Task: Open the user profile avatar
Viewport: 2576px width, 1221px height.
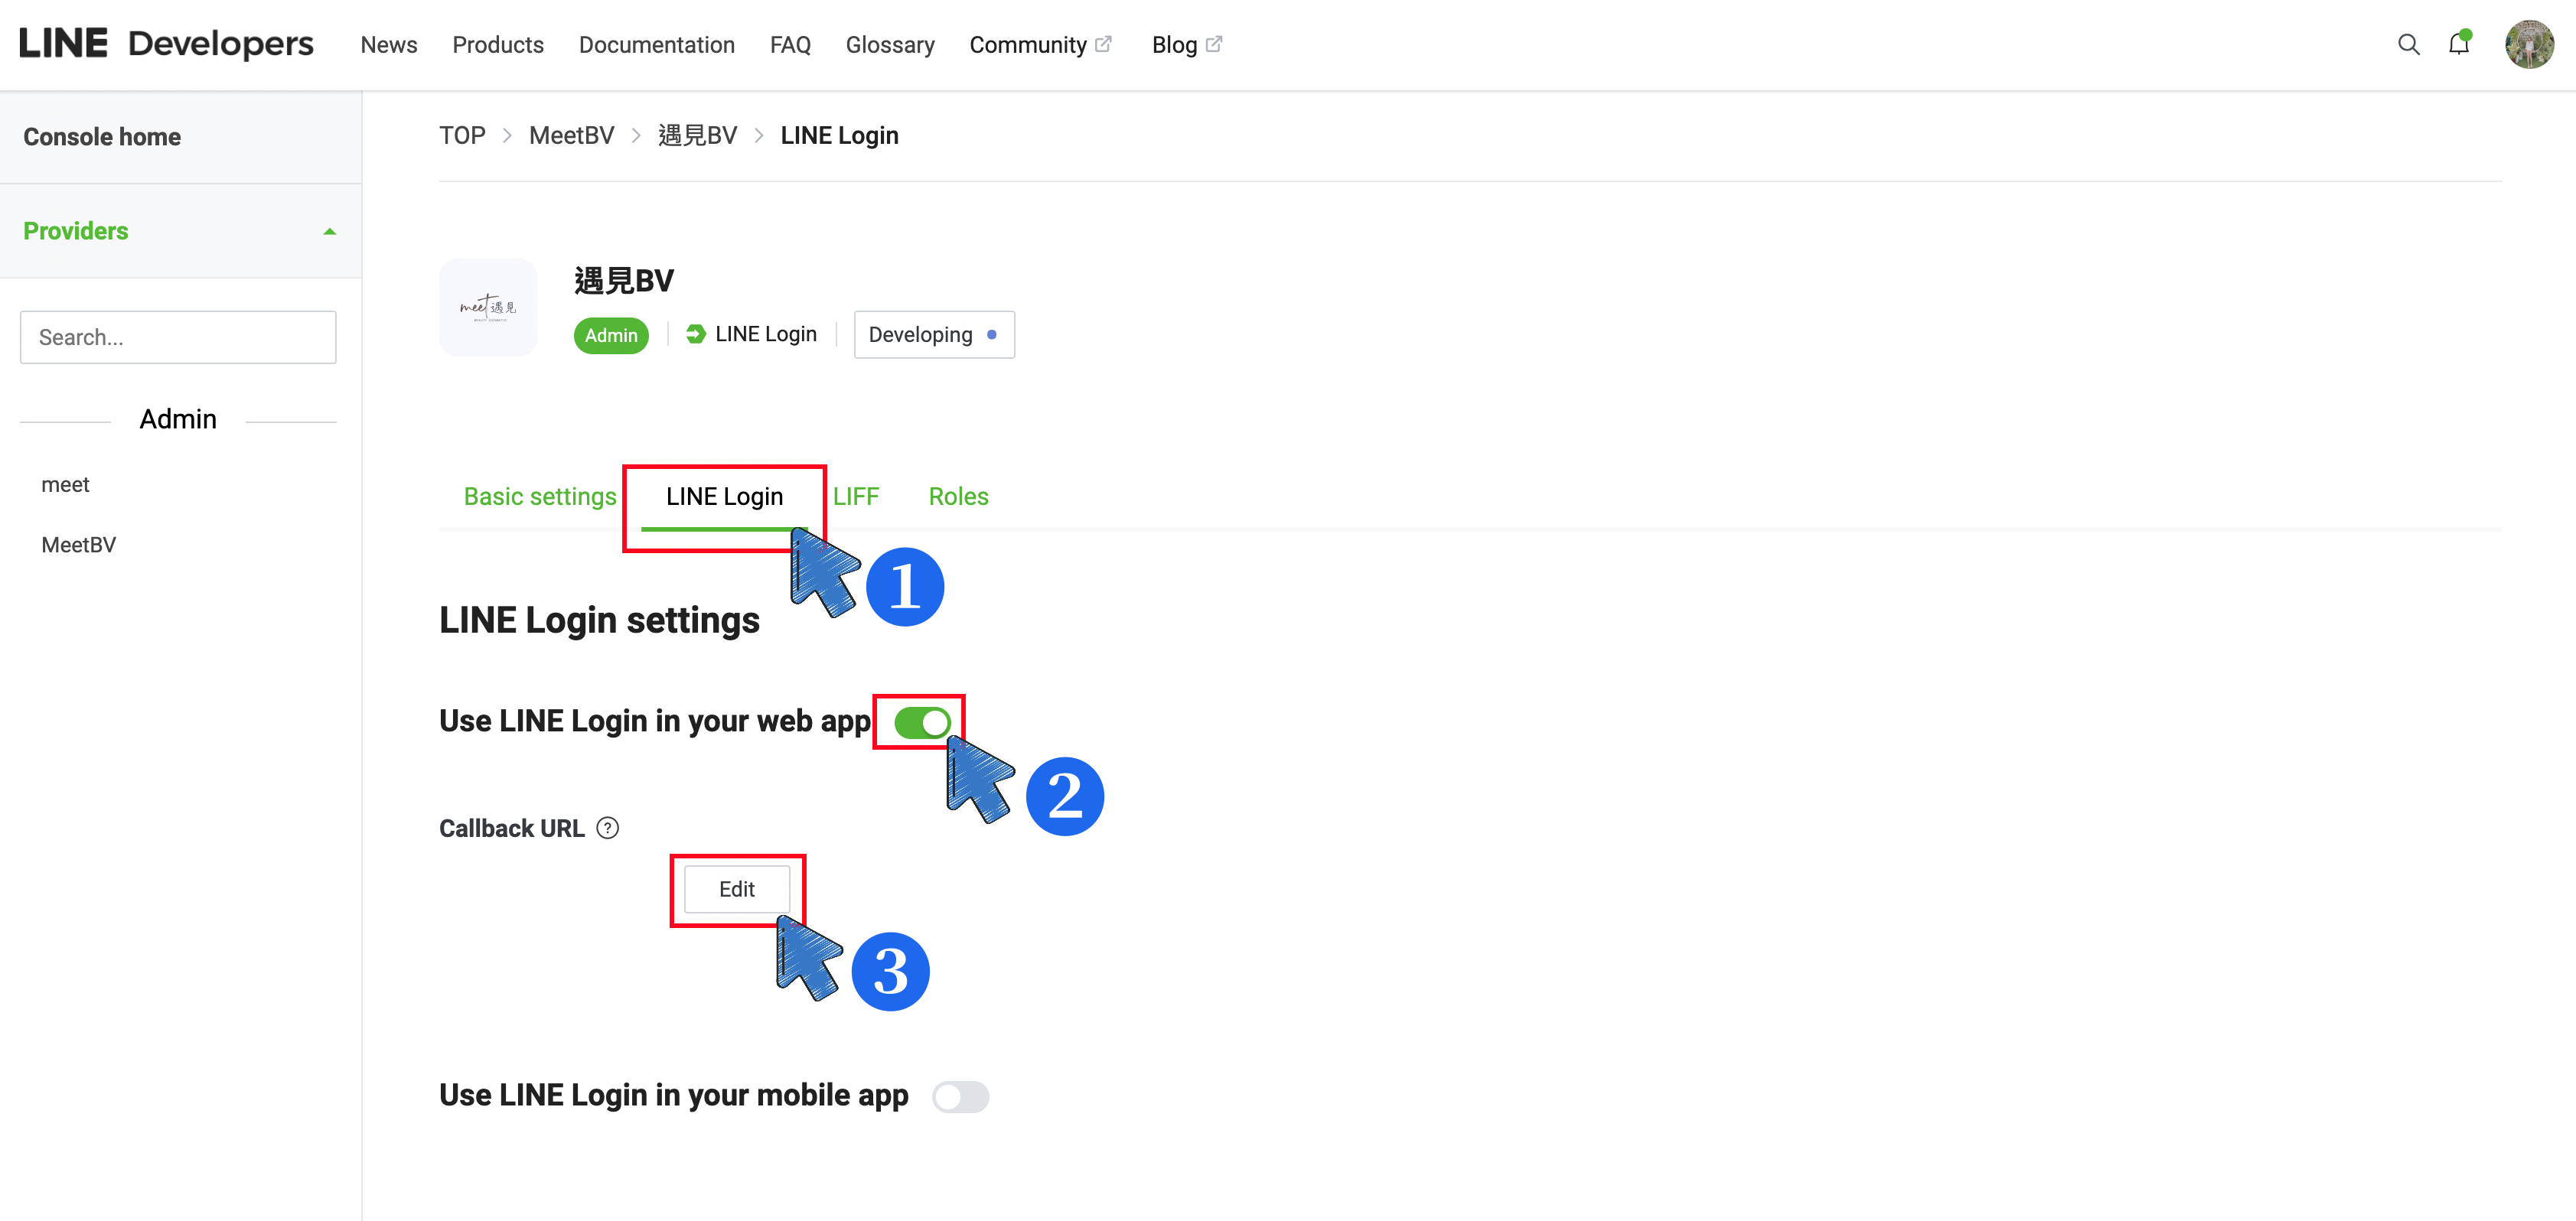Action: [2528, 45]
